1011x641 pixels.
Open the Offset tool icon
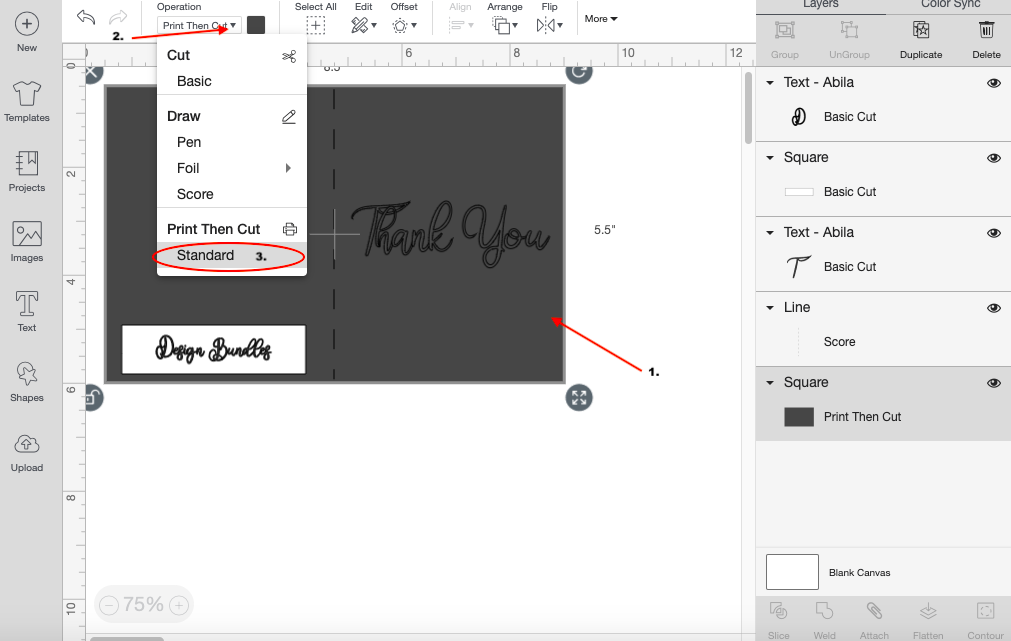tap(400, 26)
